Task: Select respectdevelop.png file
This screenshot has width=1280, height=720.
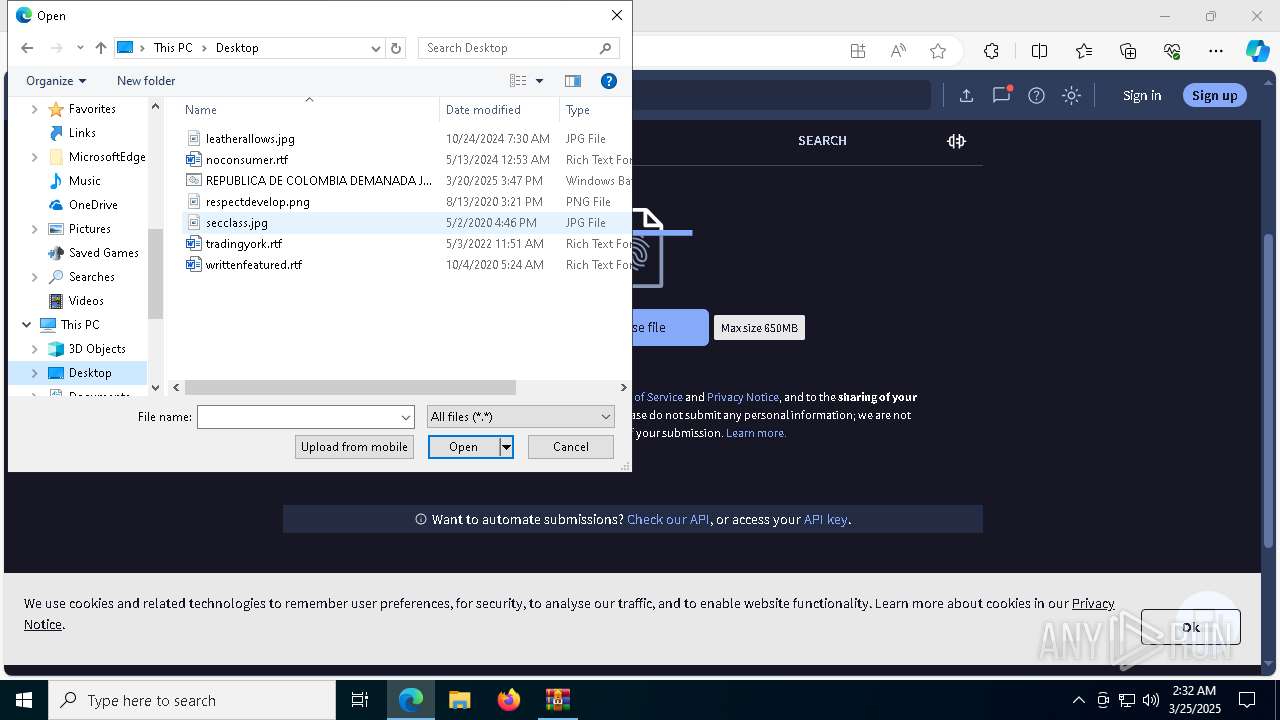Action: coord(257,202)
